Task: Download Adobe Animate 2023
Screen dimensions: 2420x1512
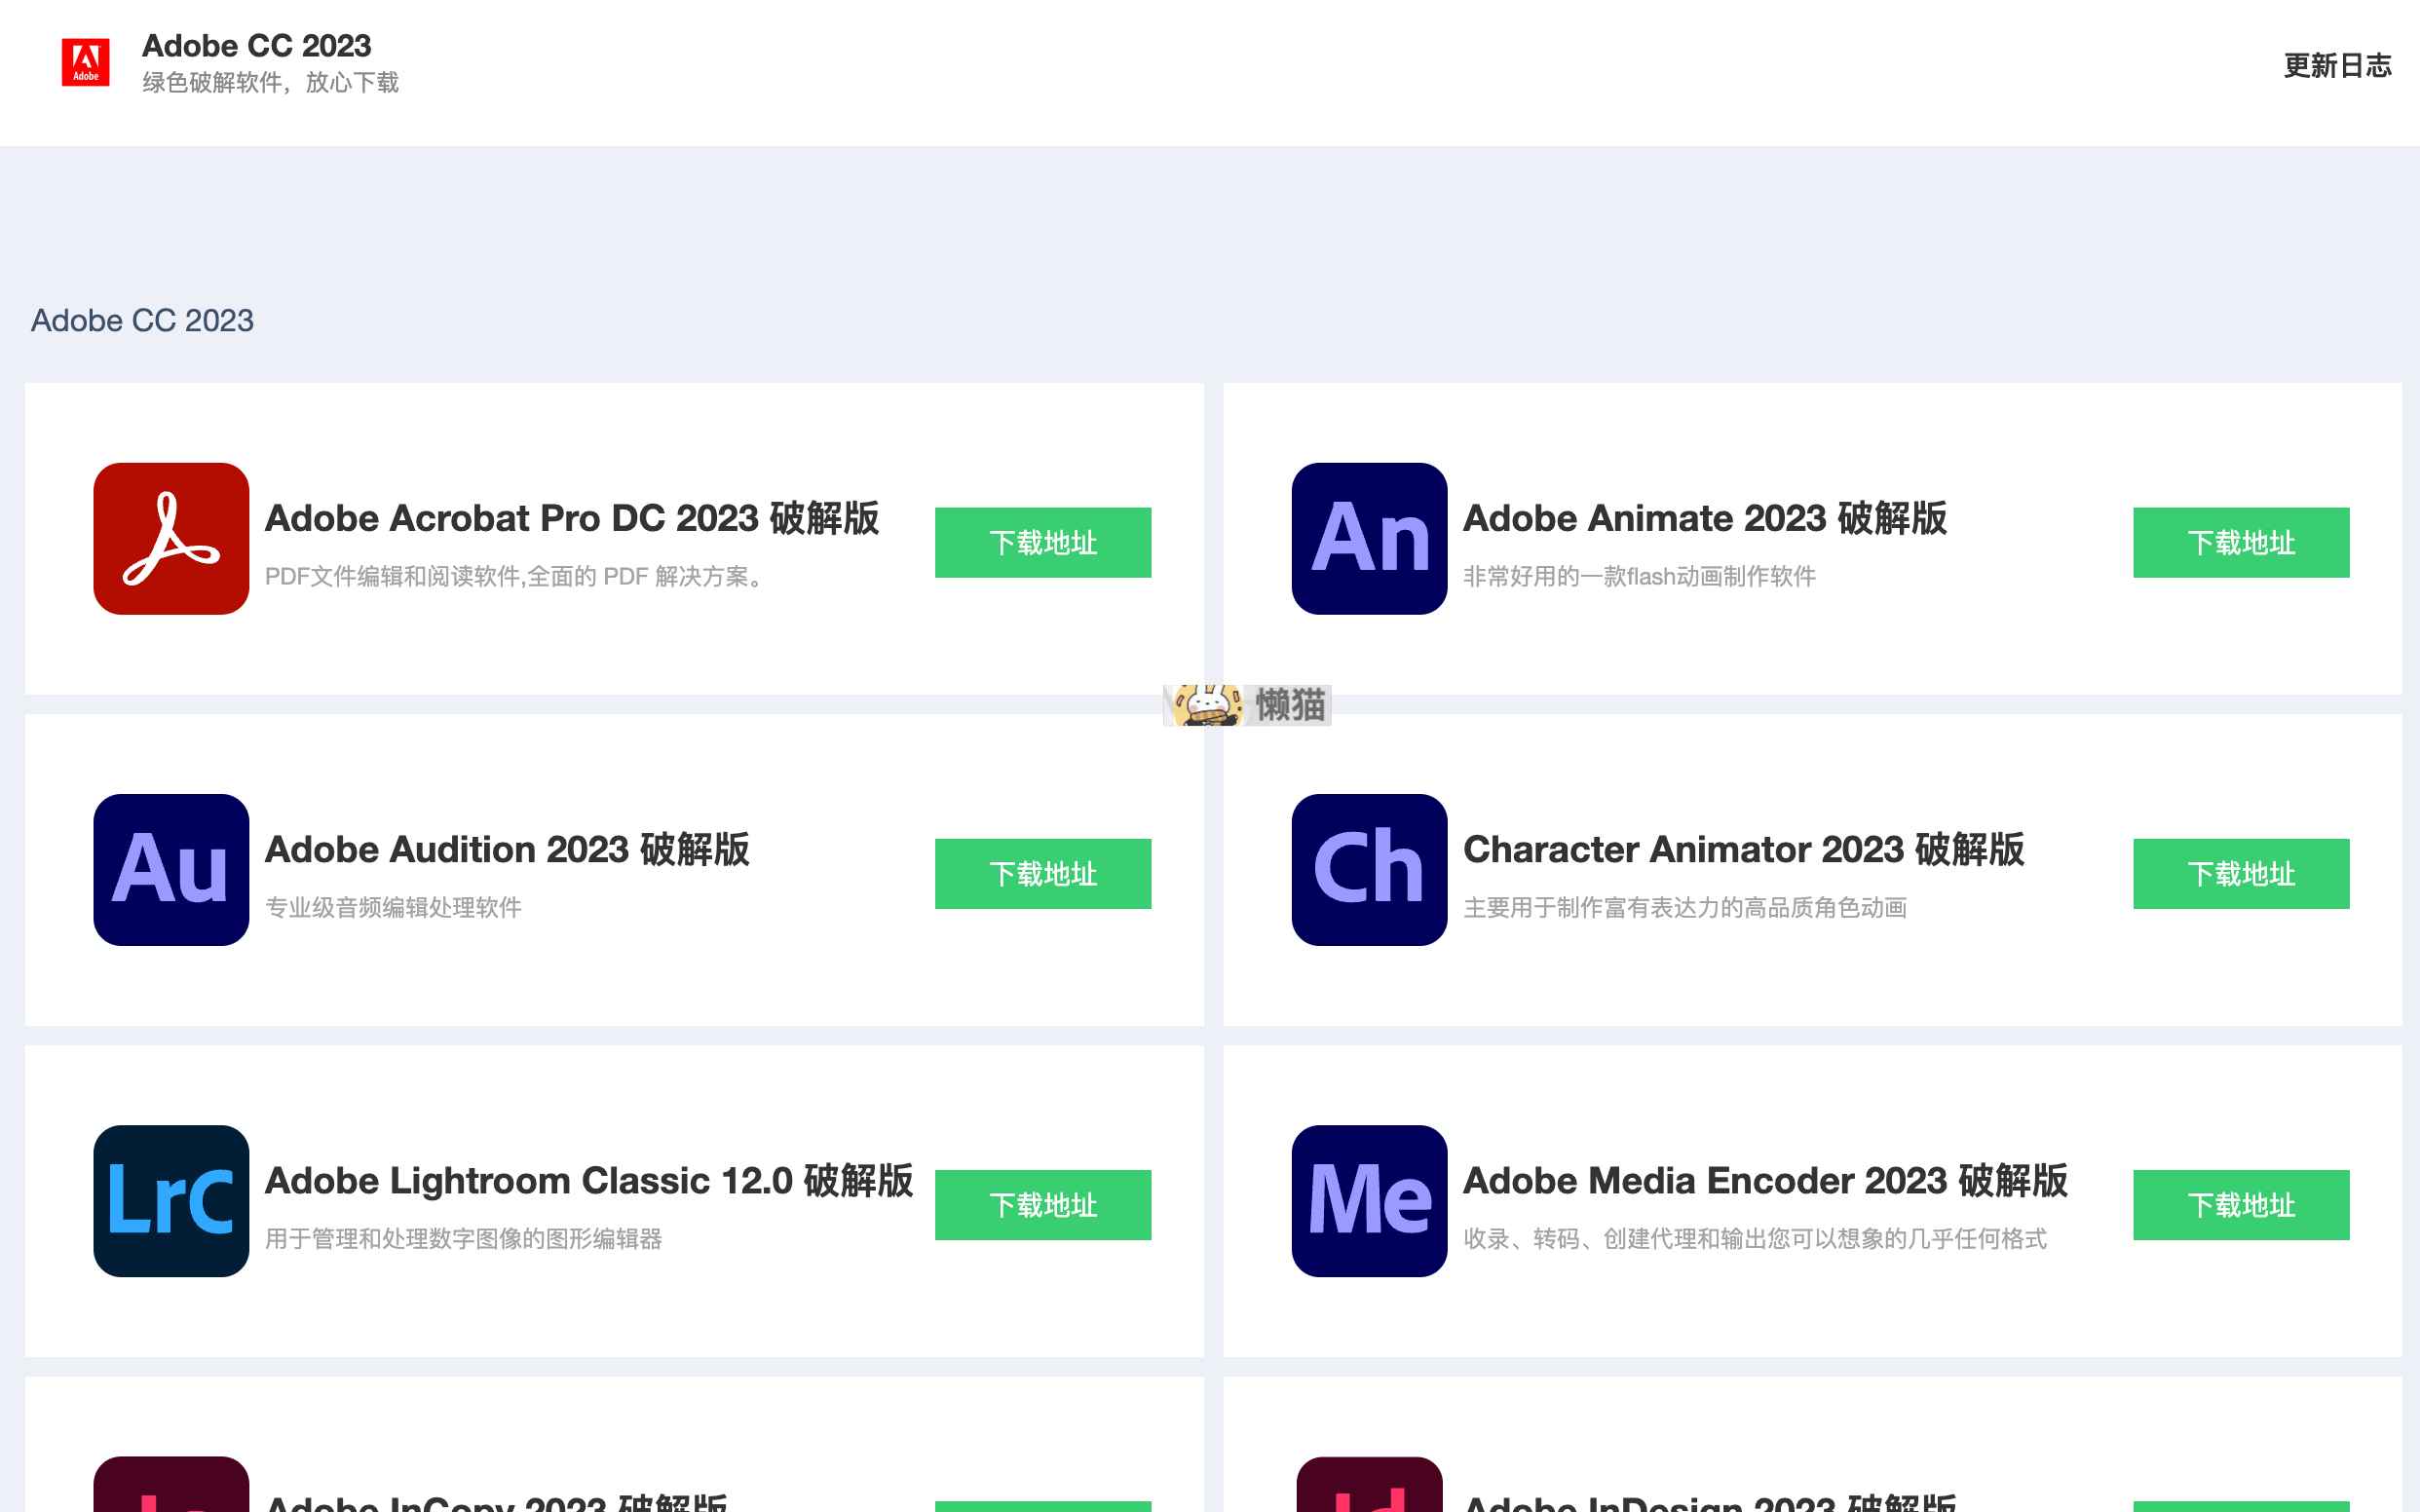Action: click(2240, 542)
